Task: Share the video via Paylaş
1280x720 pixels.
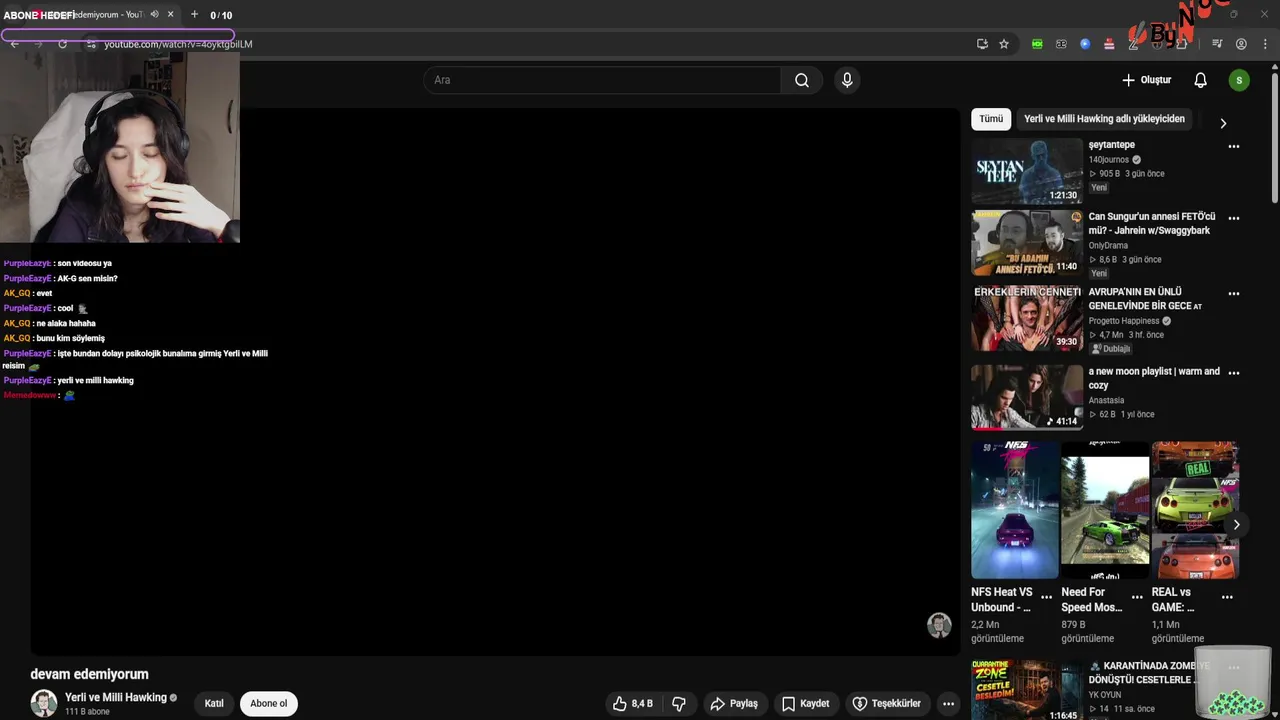Action: click(x=734, y=704)
